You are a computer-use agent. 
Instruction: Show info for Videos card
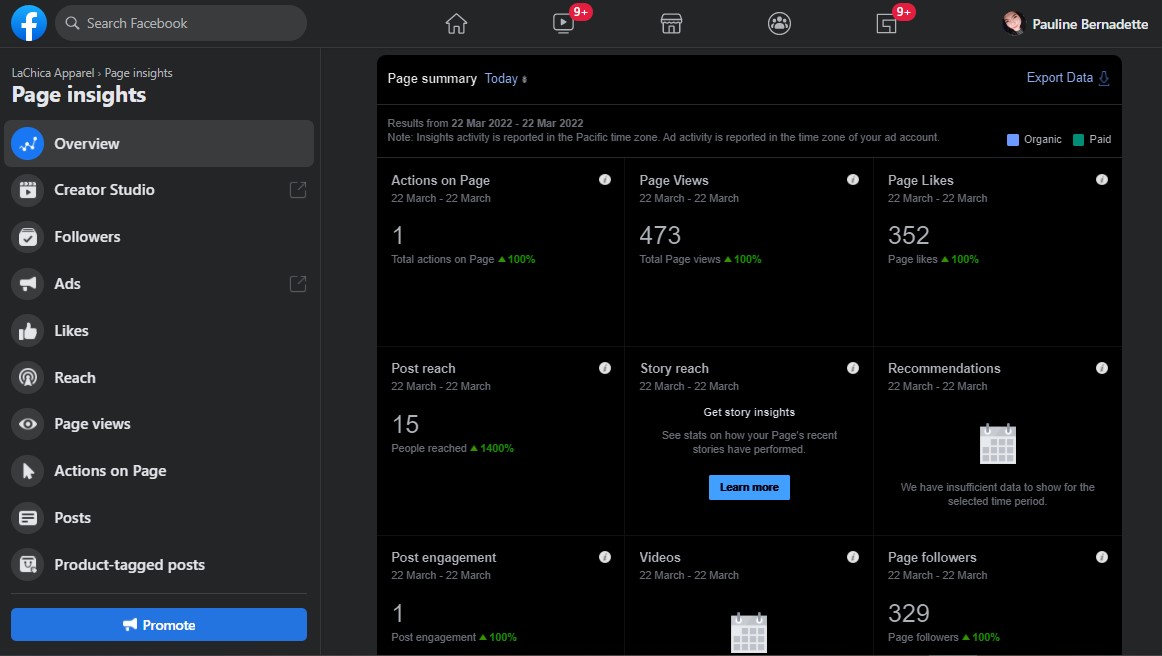tap(853, 557)
